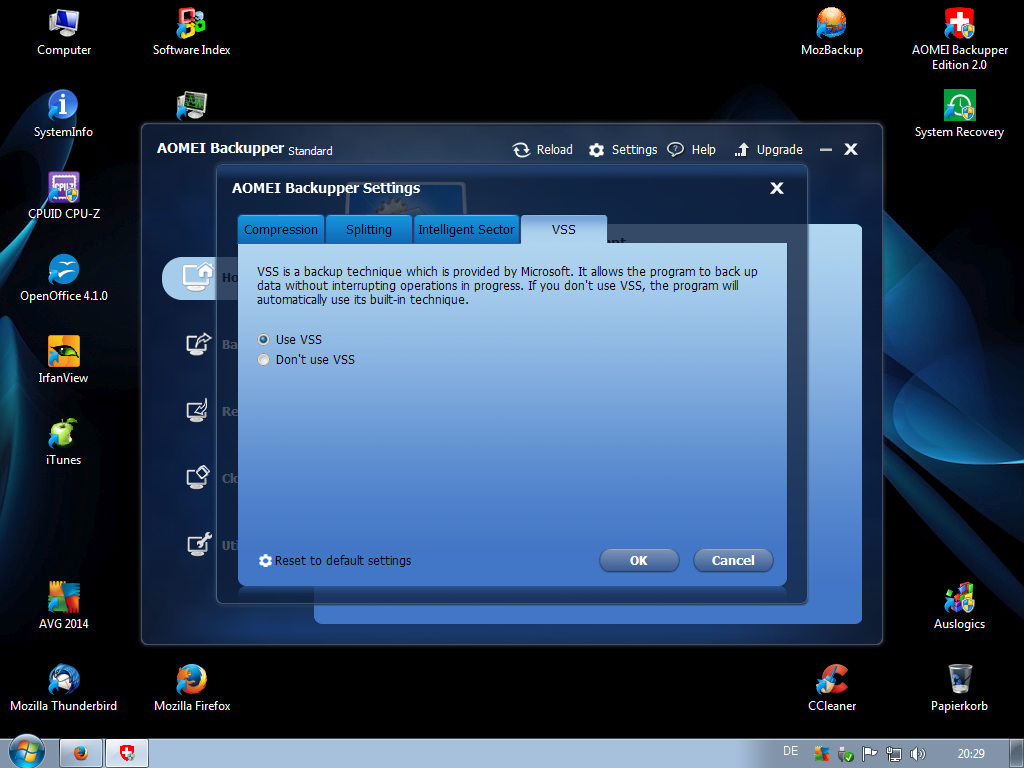Select the iTunes desktop icon
This screenshot has height=768, width=1024.
click(63, 442)
